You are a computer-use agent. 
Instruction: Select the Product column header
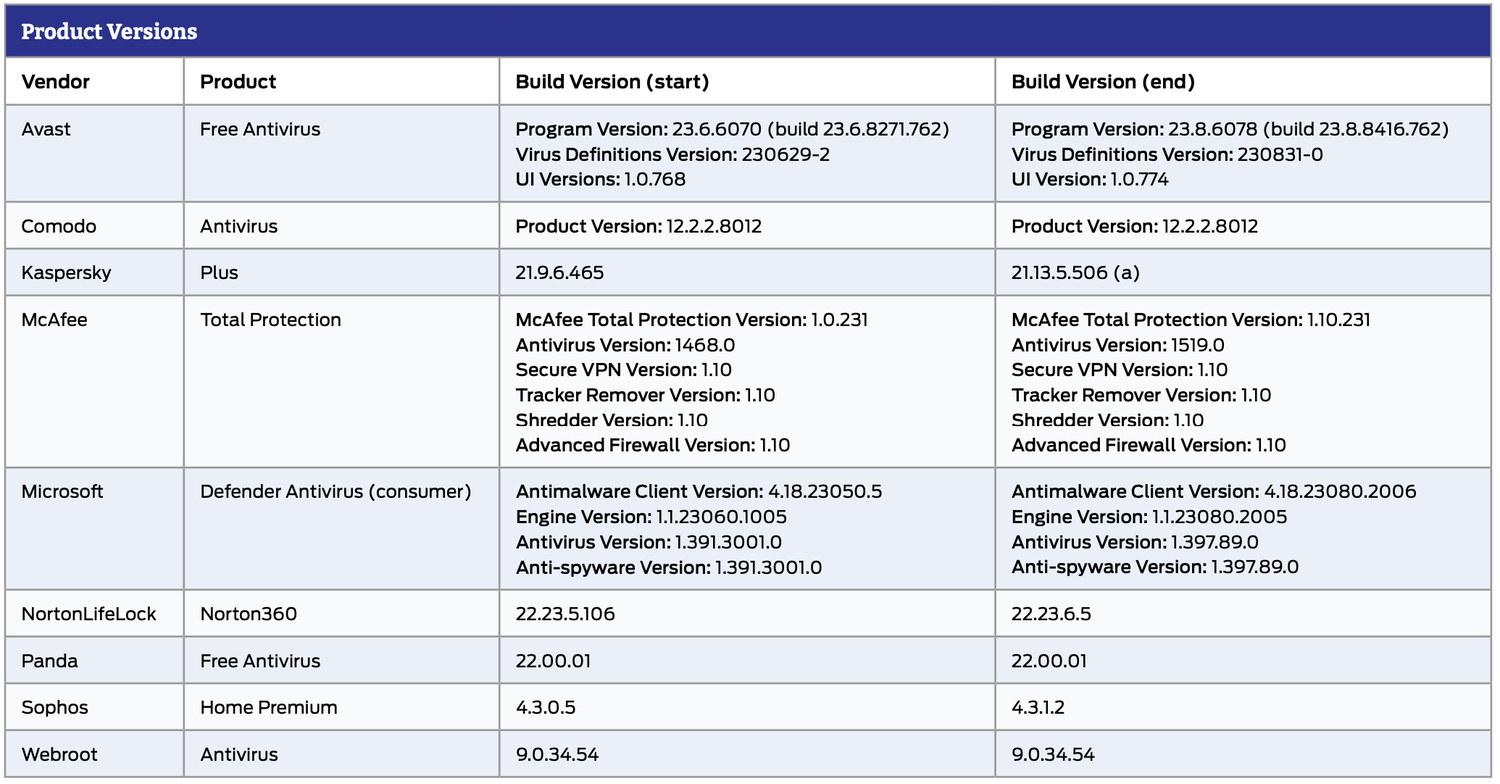point(238,82)
